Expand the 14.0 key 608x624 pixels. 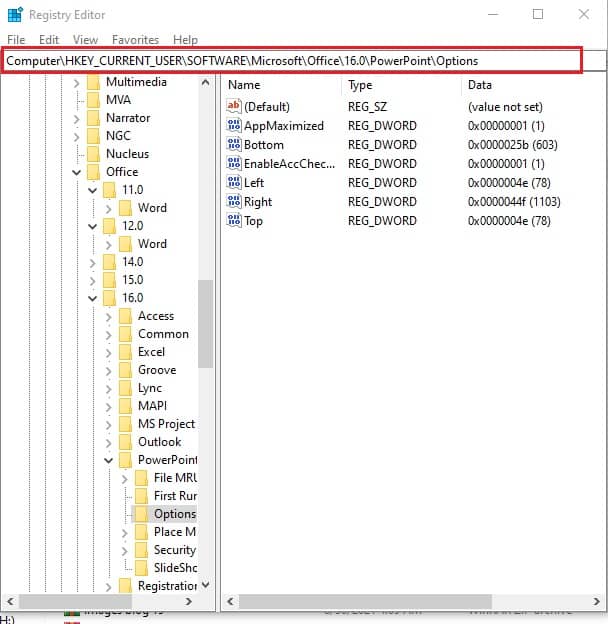tap(92, 263)
